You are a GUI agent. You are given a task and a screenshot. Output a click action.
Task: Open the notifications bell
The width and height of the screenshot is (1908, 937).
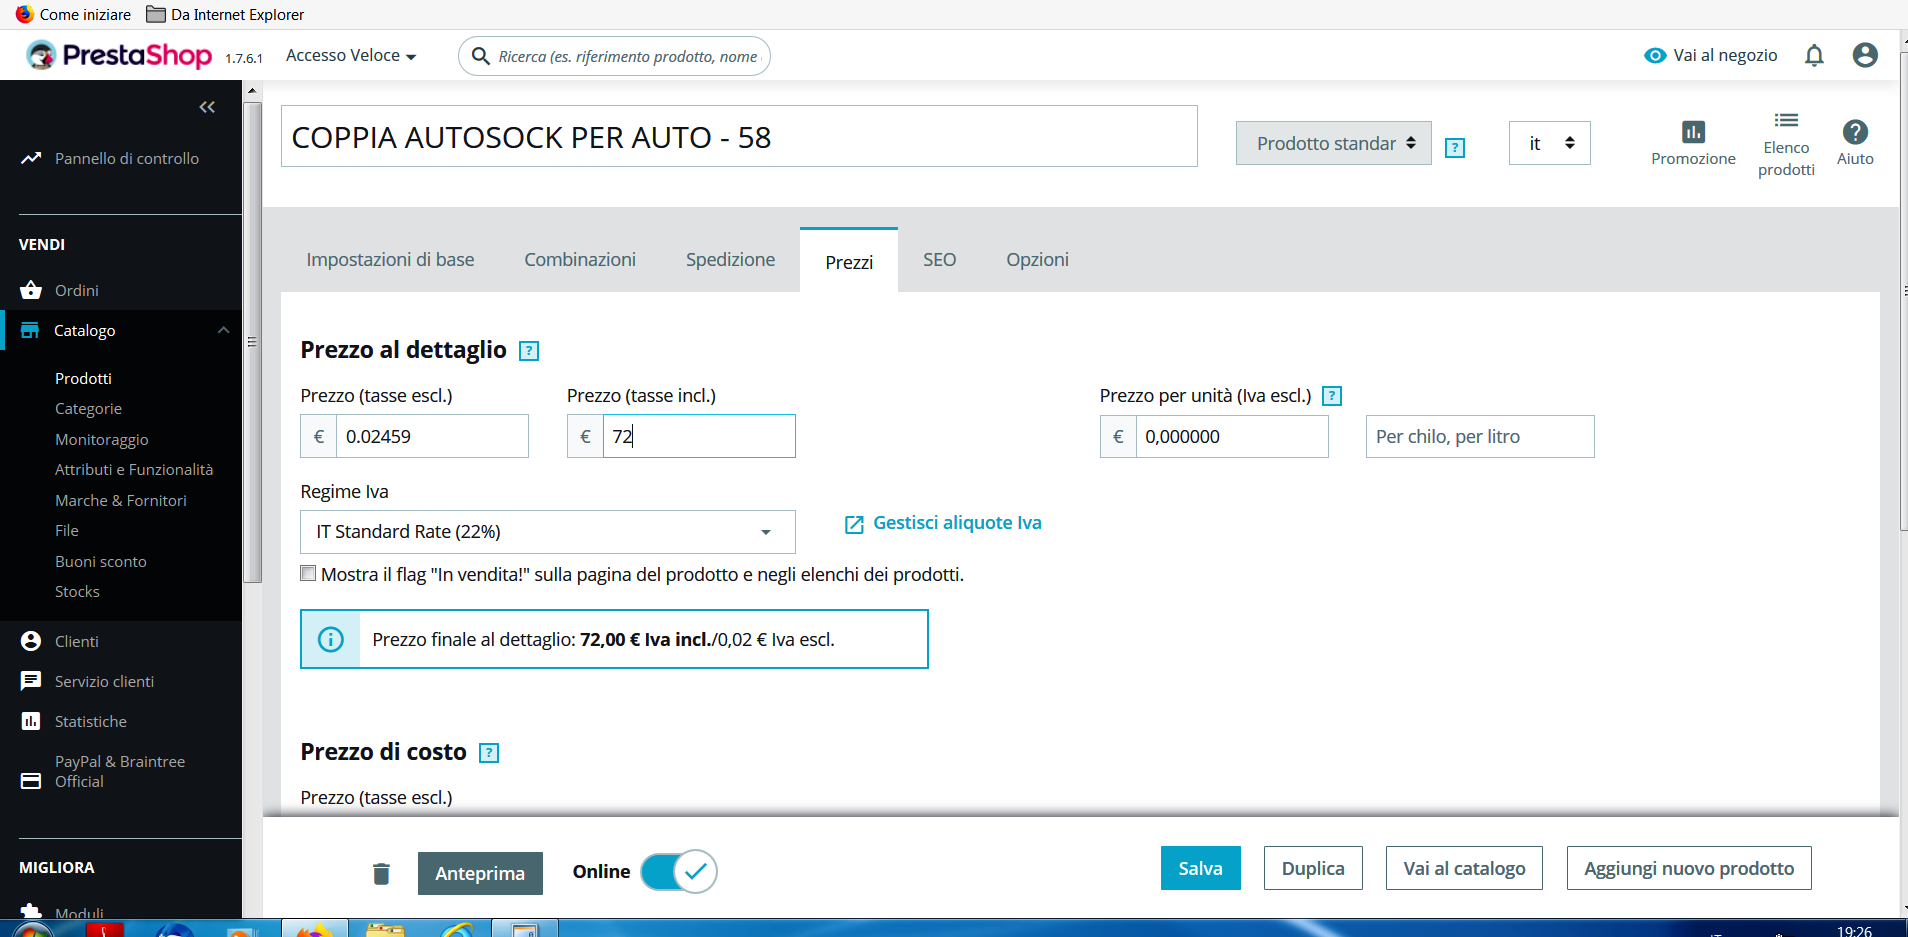[x=1814, y=55]
